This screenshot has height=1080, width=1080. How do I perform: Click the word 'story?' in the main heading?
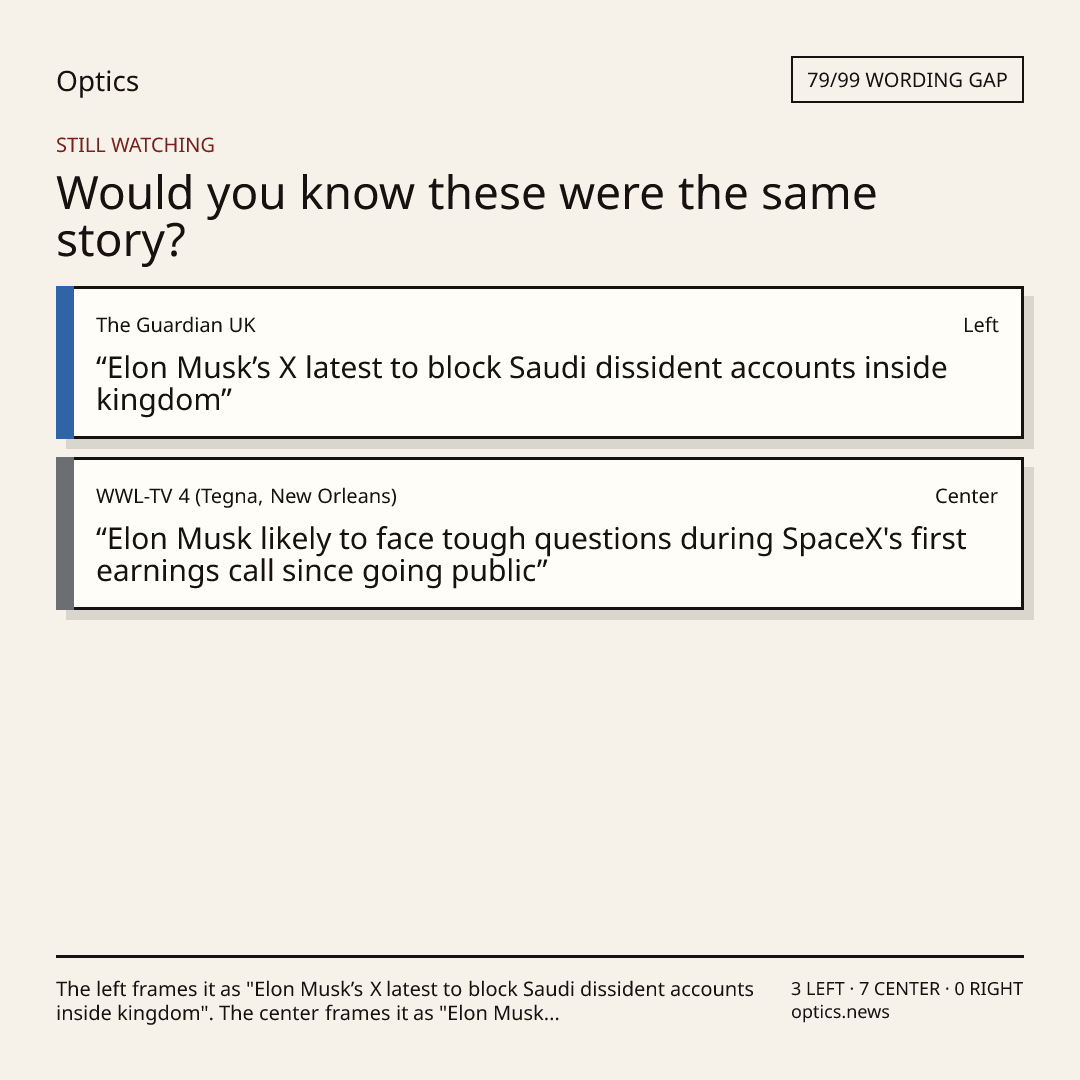pos(121,241)
